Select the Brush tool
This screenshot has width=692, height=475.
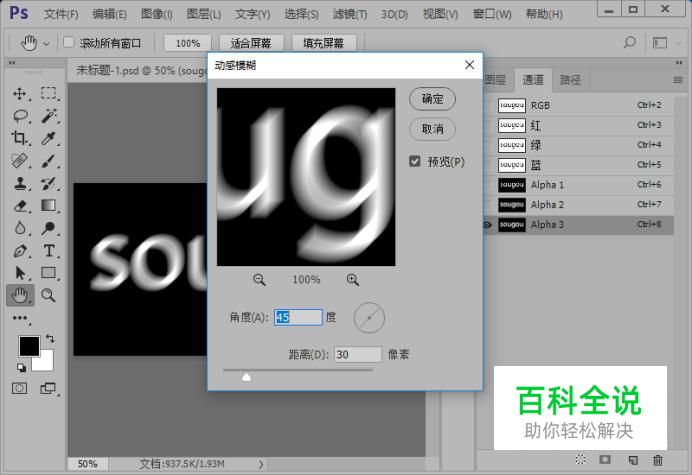tap(49, 161)
